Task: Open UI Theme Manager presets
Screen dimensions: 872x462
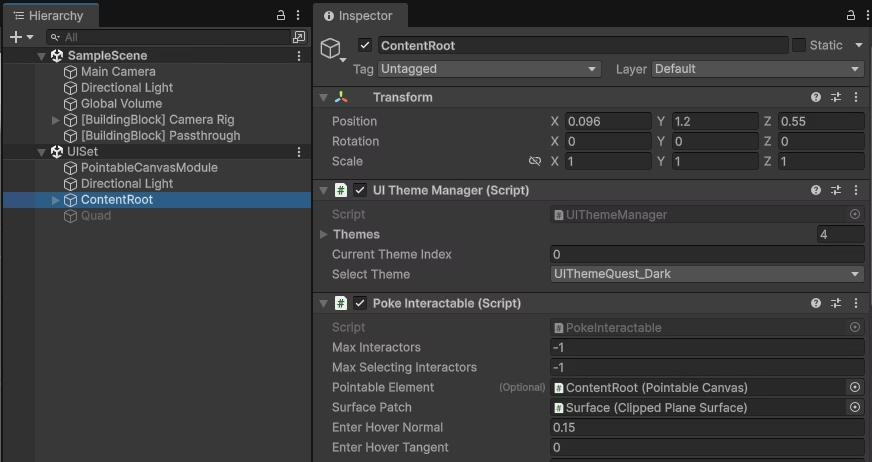Action: (x=836, y=190)
